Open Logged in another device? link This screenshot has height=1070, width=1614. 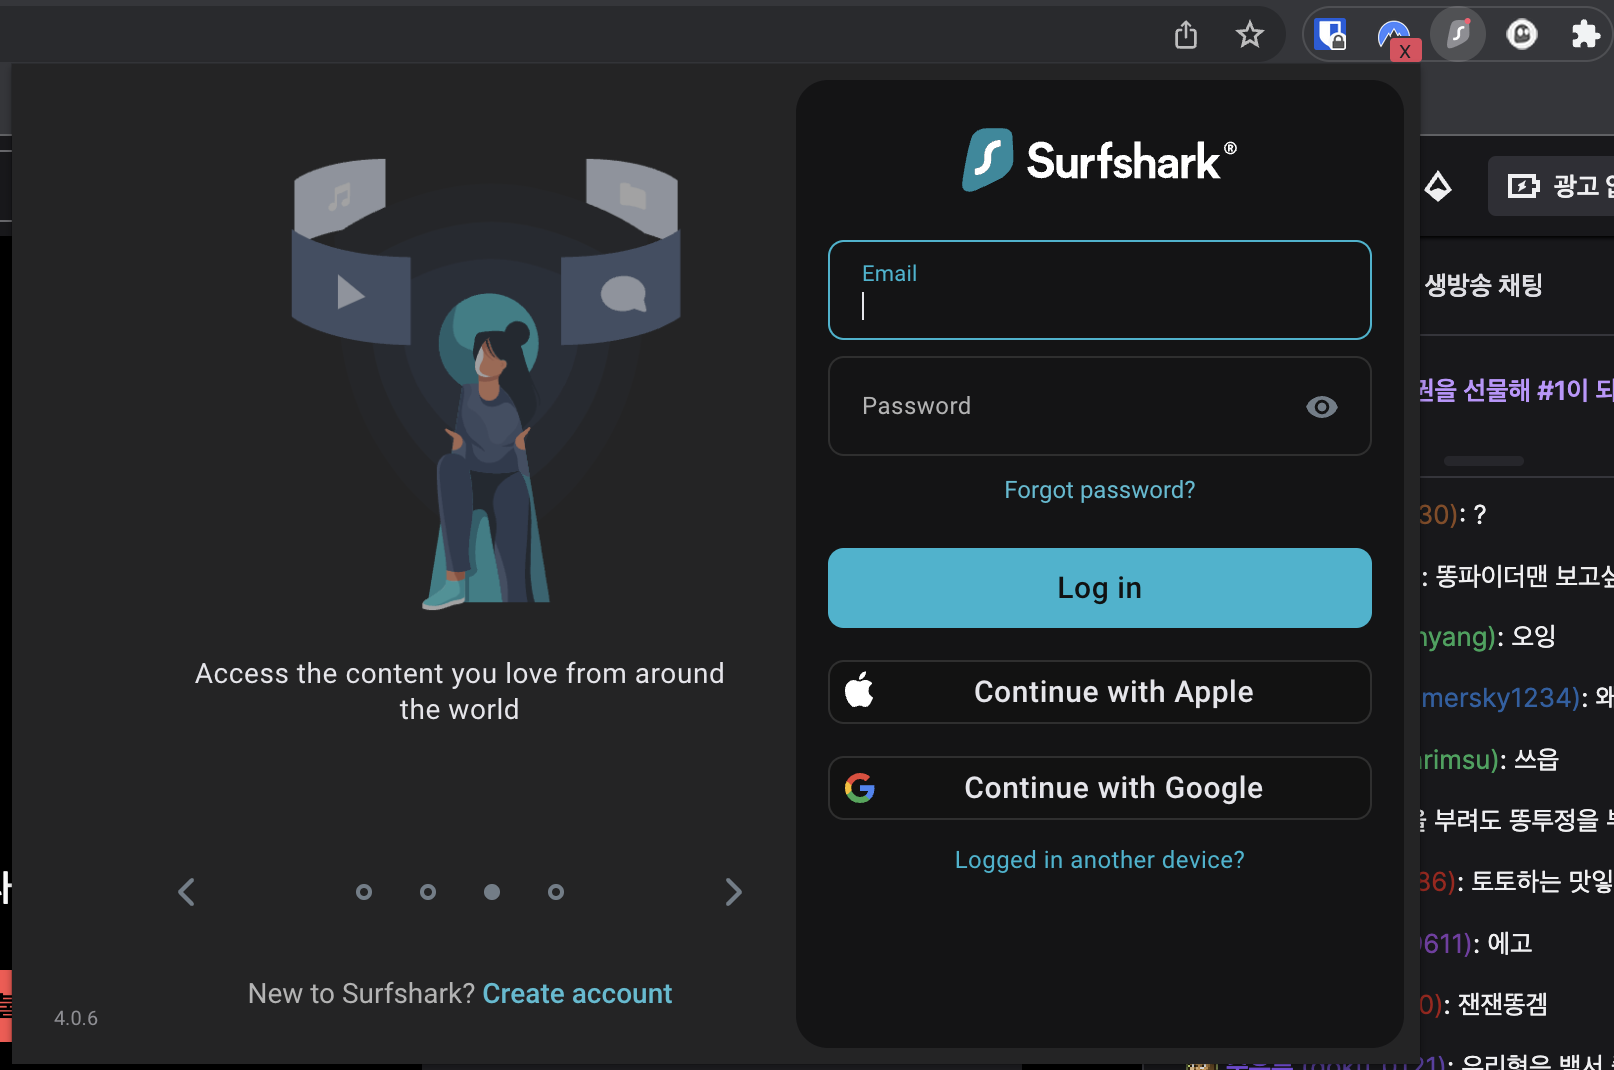(1099, 860)
